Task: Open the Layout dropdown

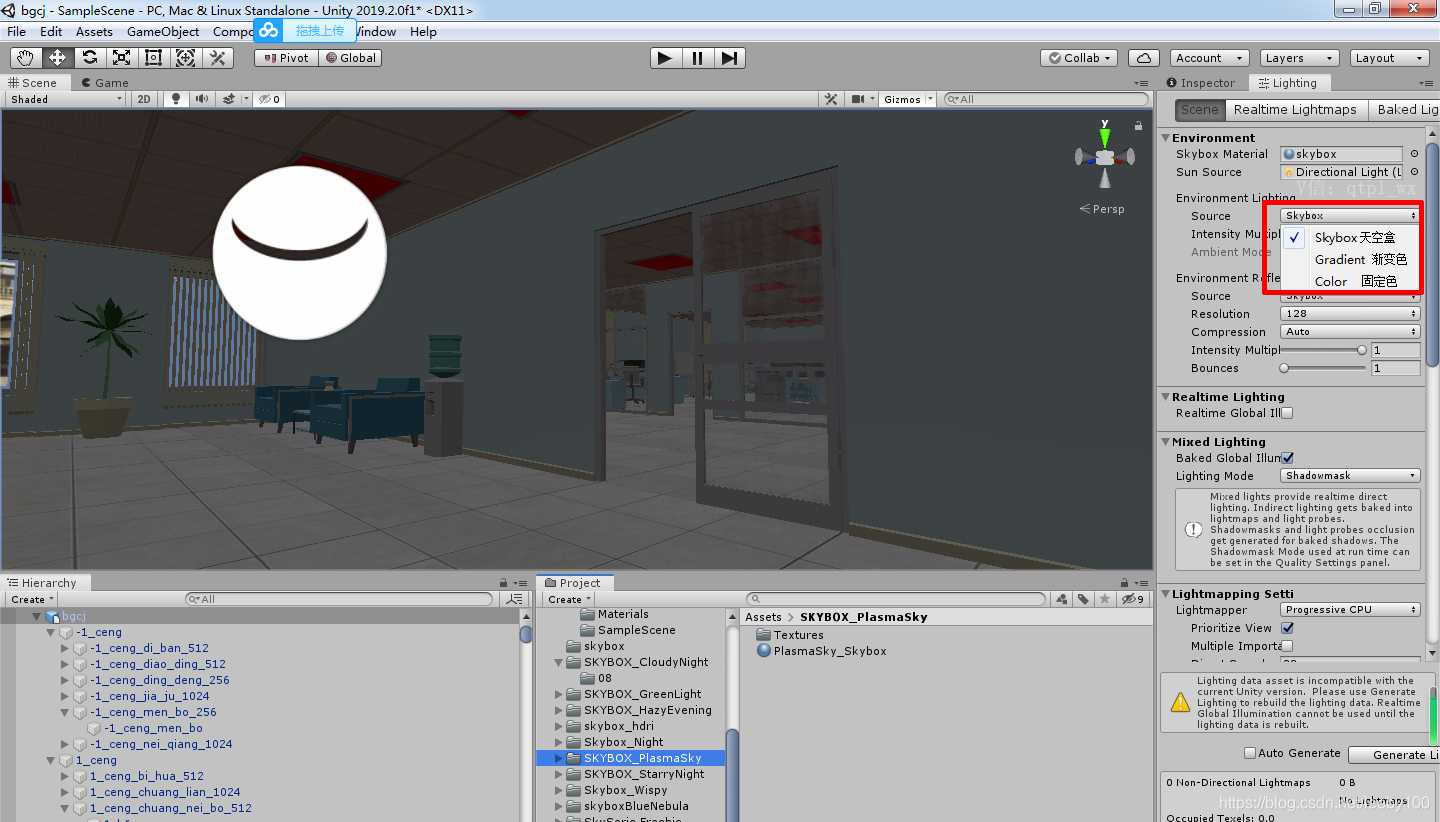Action: pos(1389,58)
